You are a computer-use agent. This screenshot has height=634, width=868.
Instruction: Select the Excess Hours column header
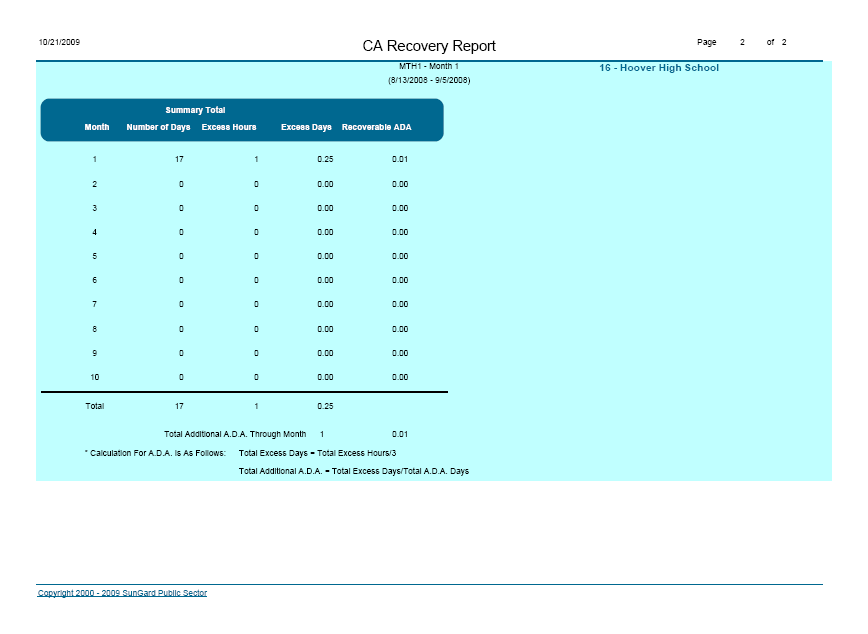[229, 128]
